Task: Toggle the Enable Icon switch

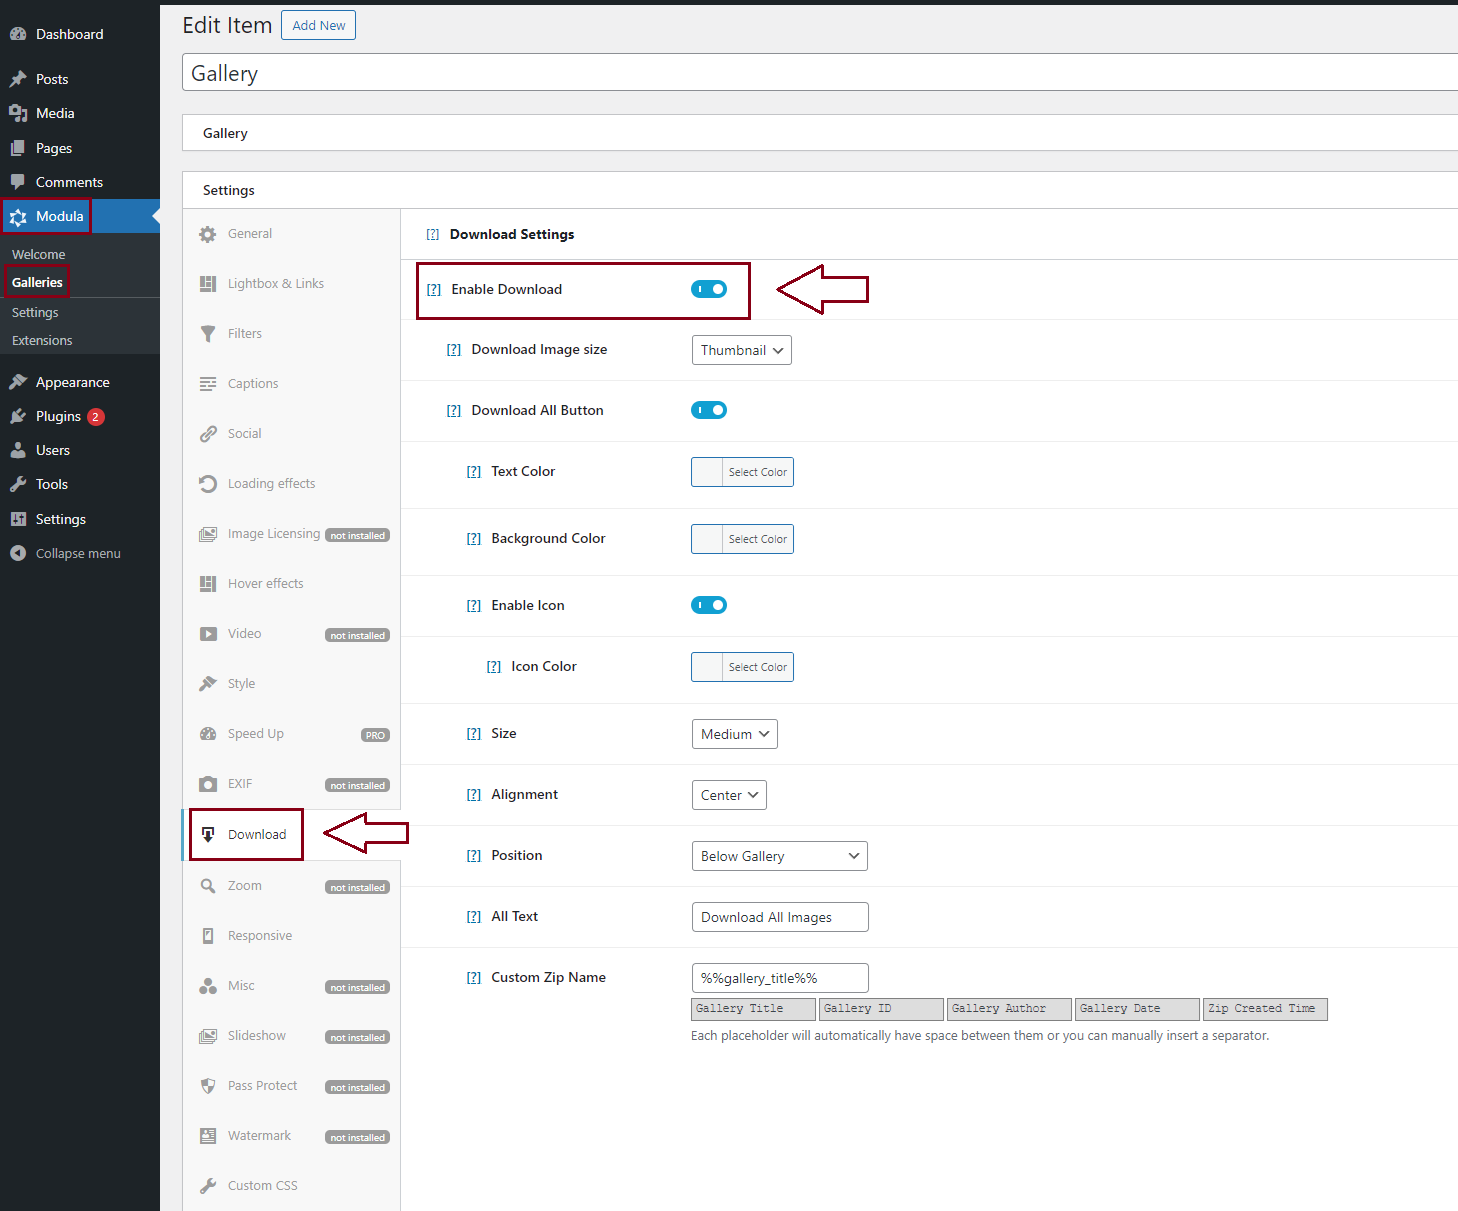Action: 709,605
